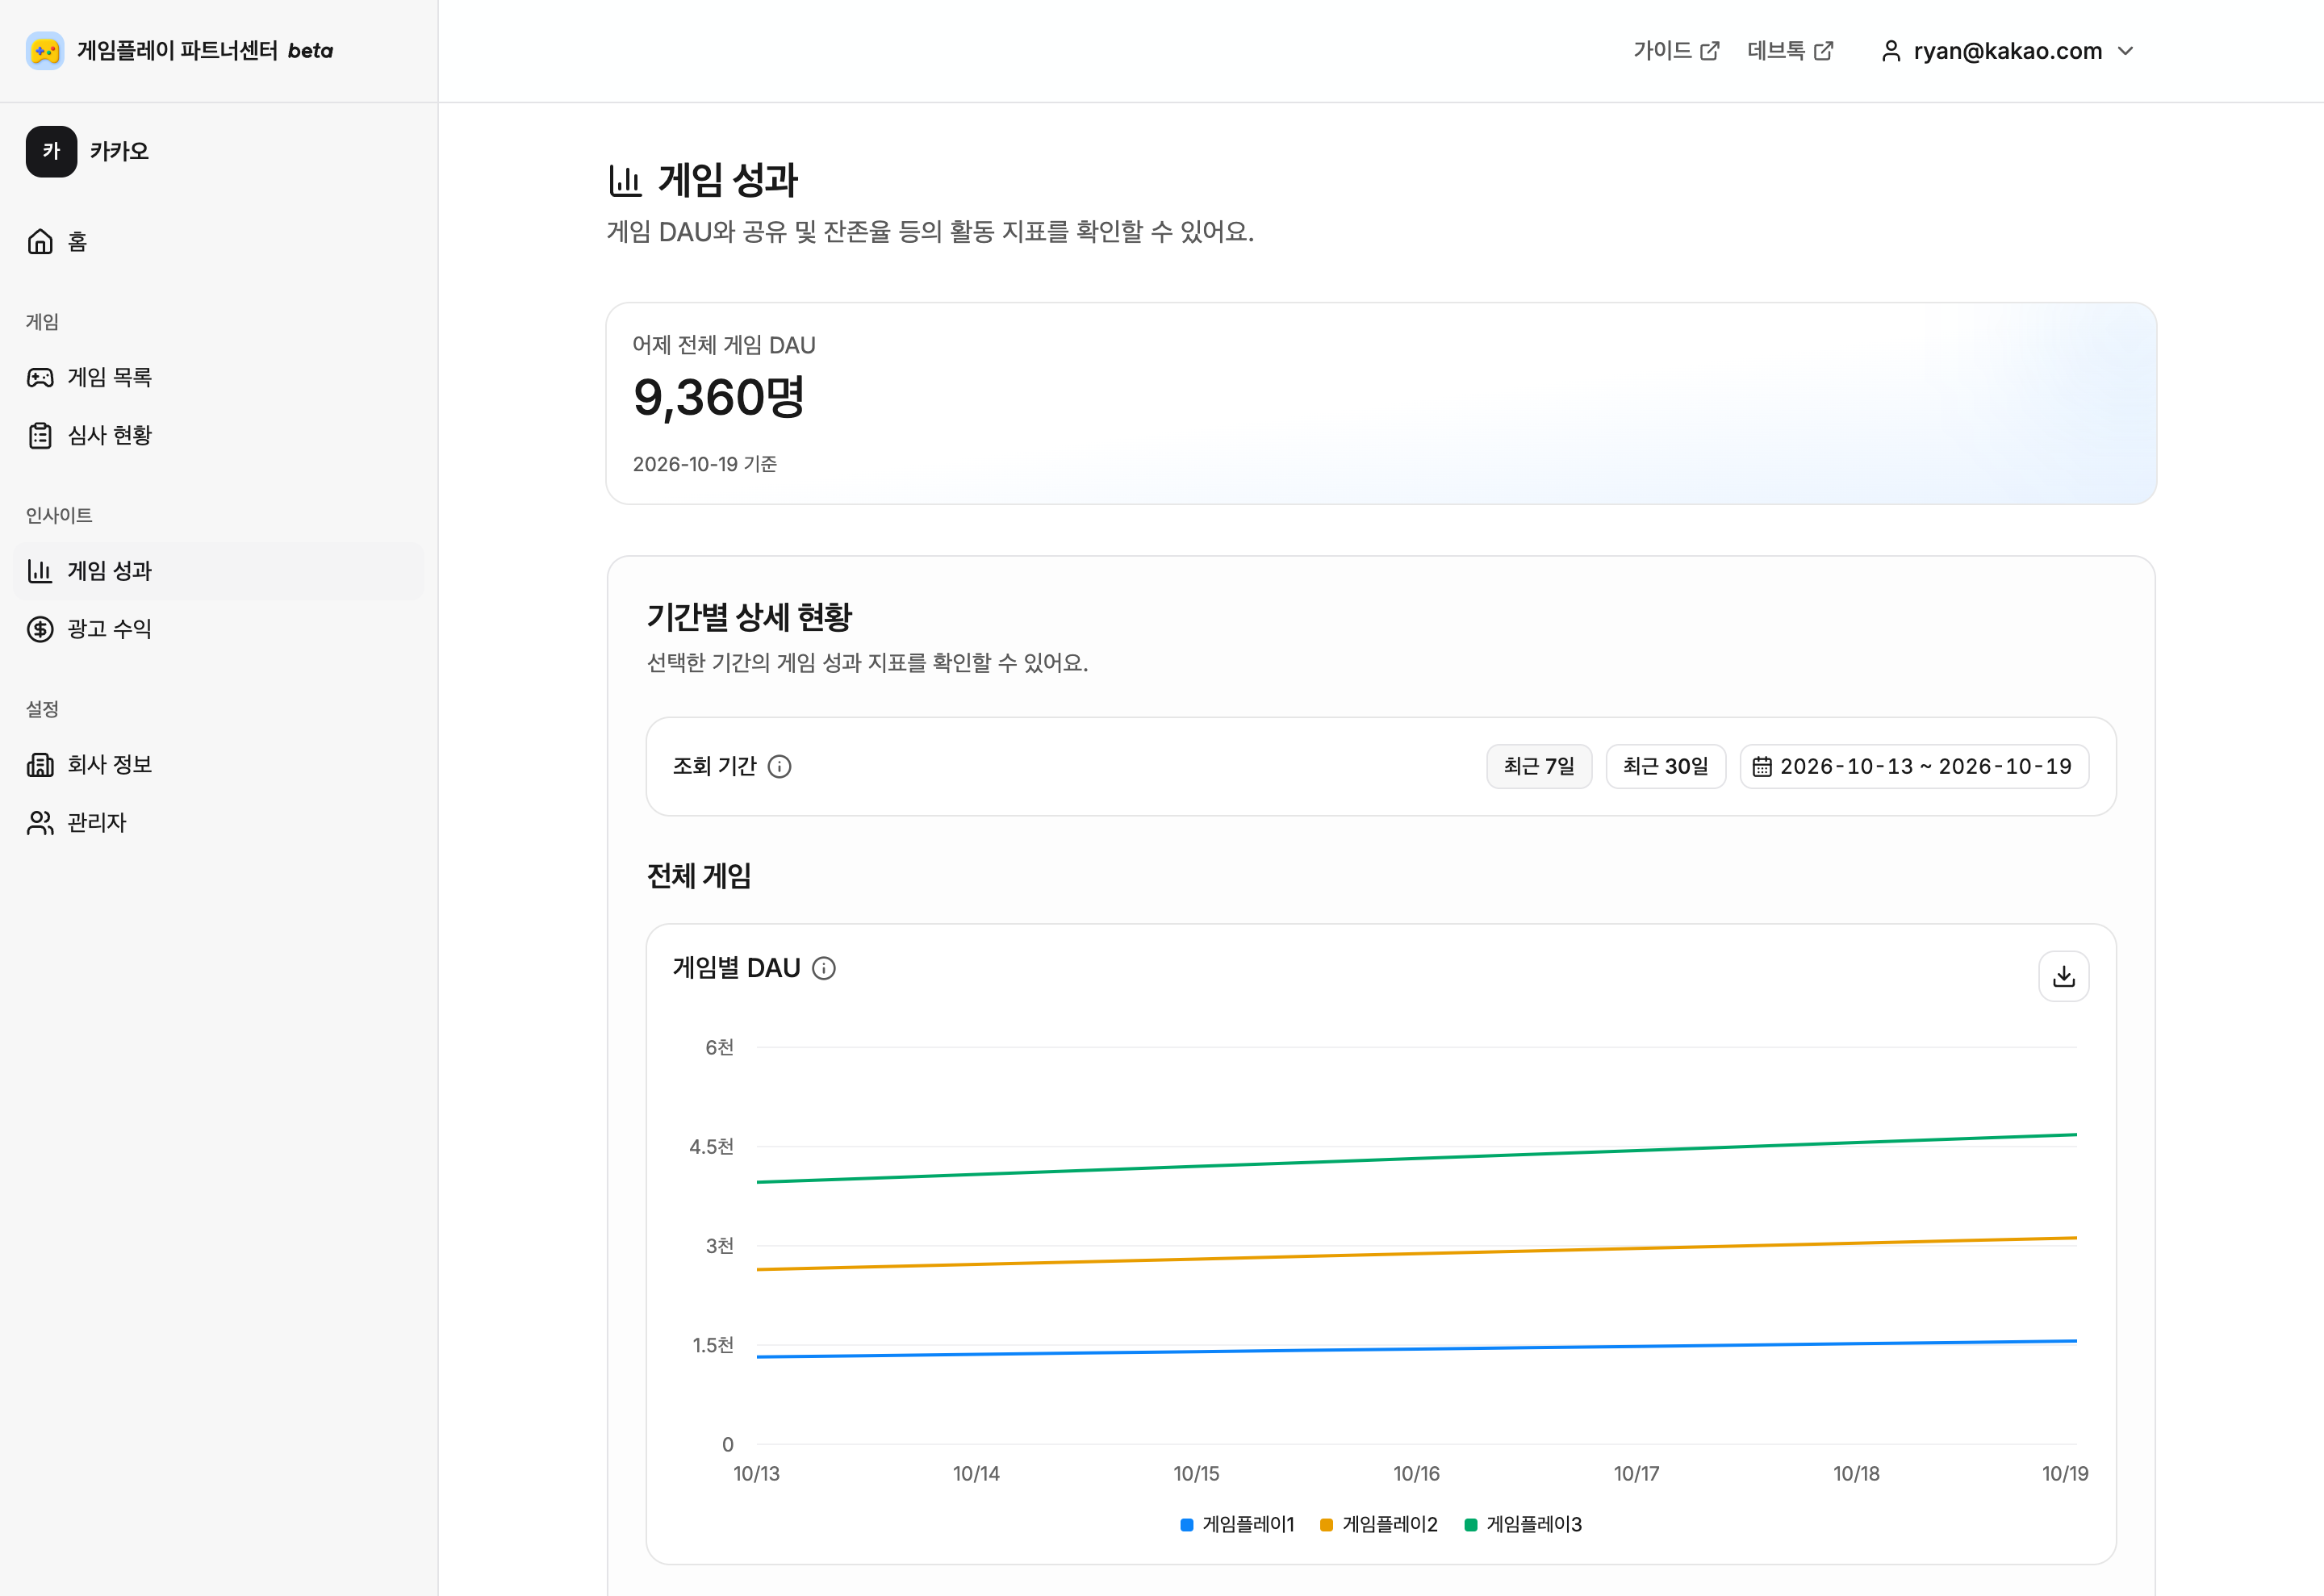Open the 심사 현황 clipboard icon
This screenshot has height=1596, width=2324.
pos(40,436)
